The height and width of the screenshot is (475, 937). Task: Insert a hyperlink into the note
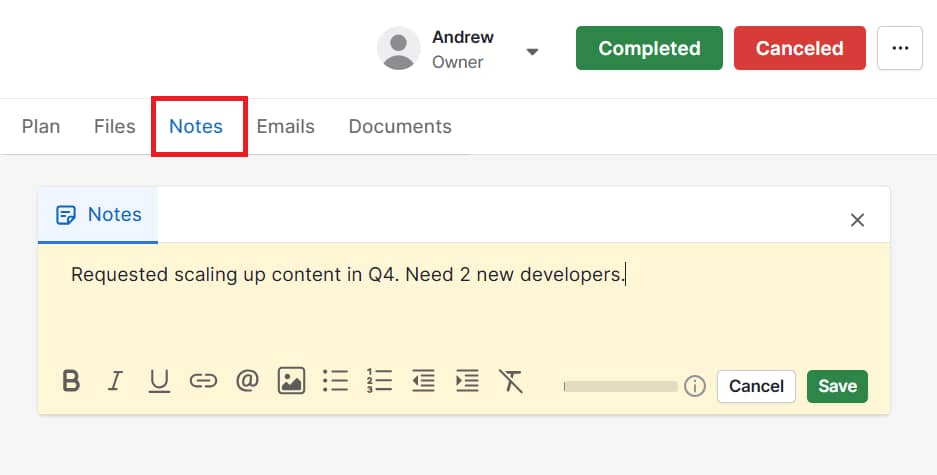point(203,381)
